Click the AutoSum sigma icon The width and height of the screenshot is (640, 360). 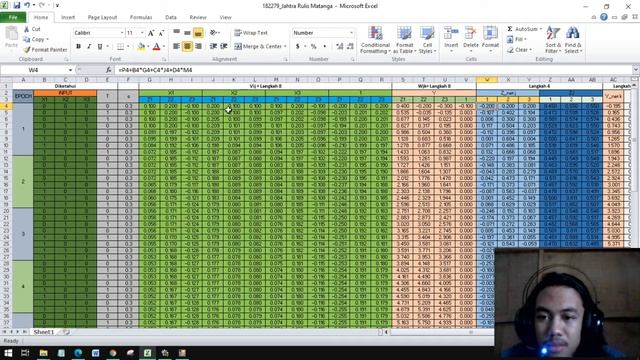pyautogui.click(x=510, y=29)
